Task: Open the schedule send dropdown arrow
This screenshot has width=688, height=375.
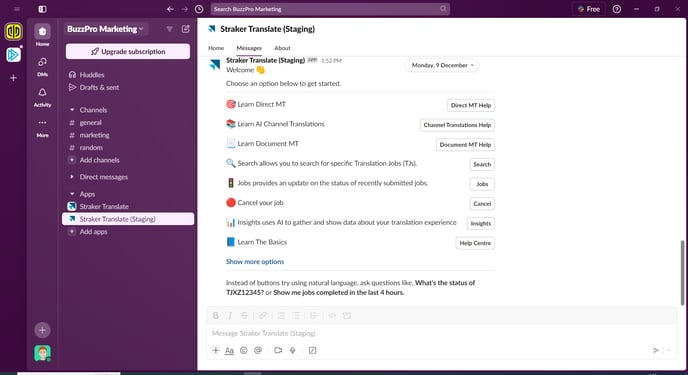Action: [669, 350]
